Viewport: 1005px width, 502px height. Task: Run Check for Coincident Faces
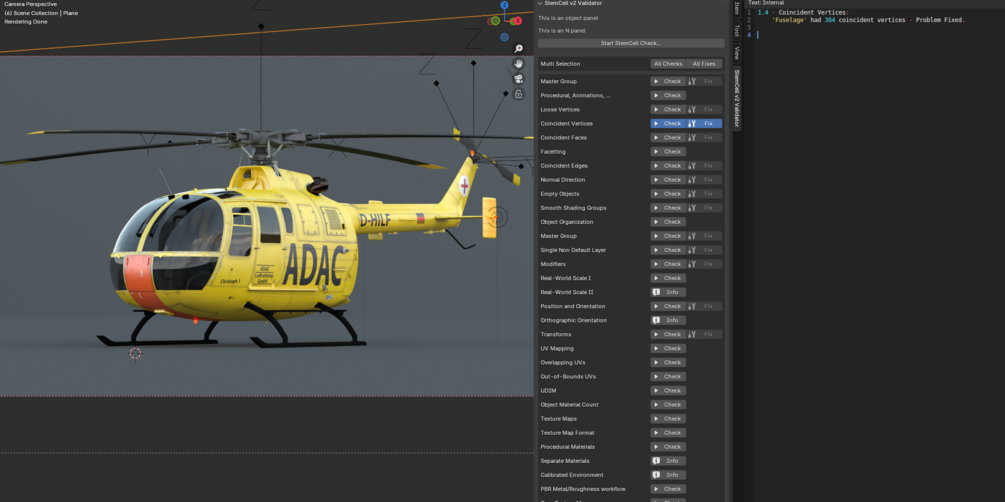click(x=668, y=138)
